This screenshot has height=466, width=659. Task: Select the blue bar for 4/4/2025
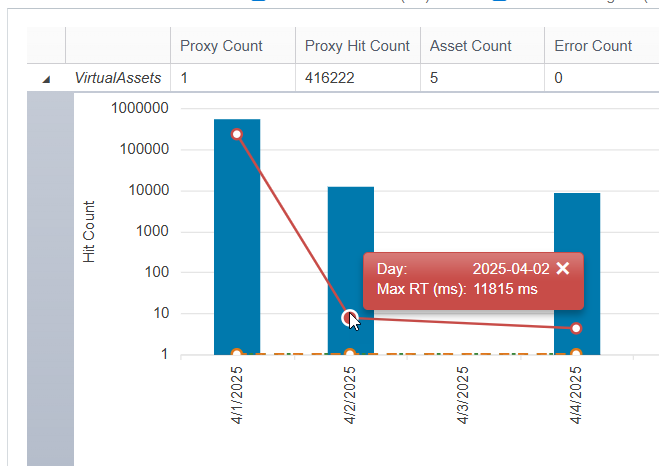pos(577,274)
